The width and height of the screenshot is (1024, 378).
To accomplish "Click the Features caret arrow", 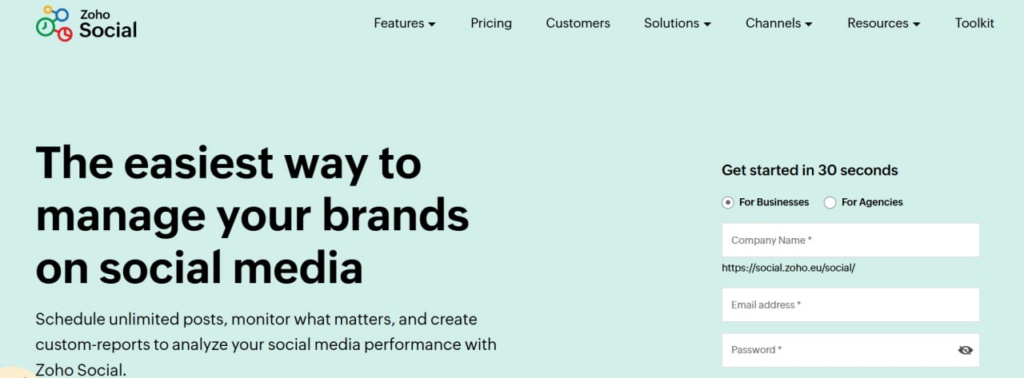I will (x=432, y=25).
